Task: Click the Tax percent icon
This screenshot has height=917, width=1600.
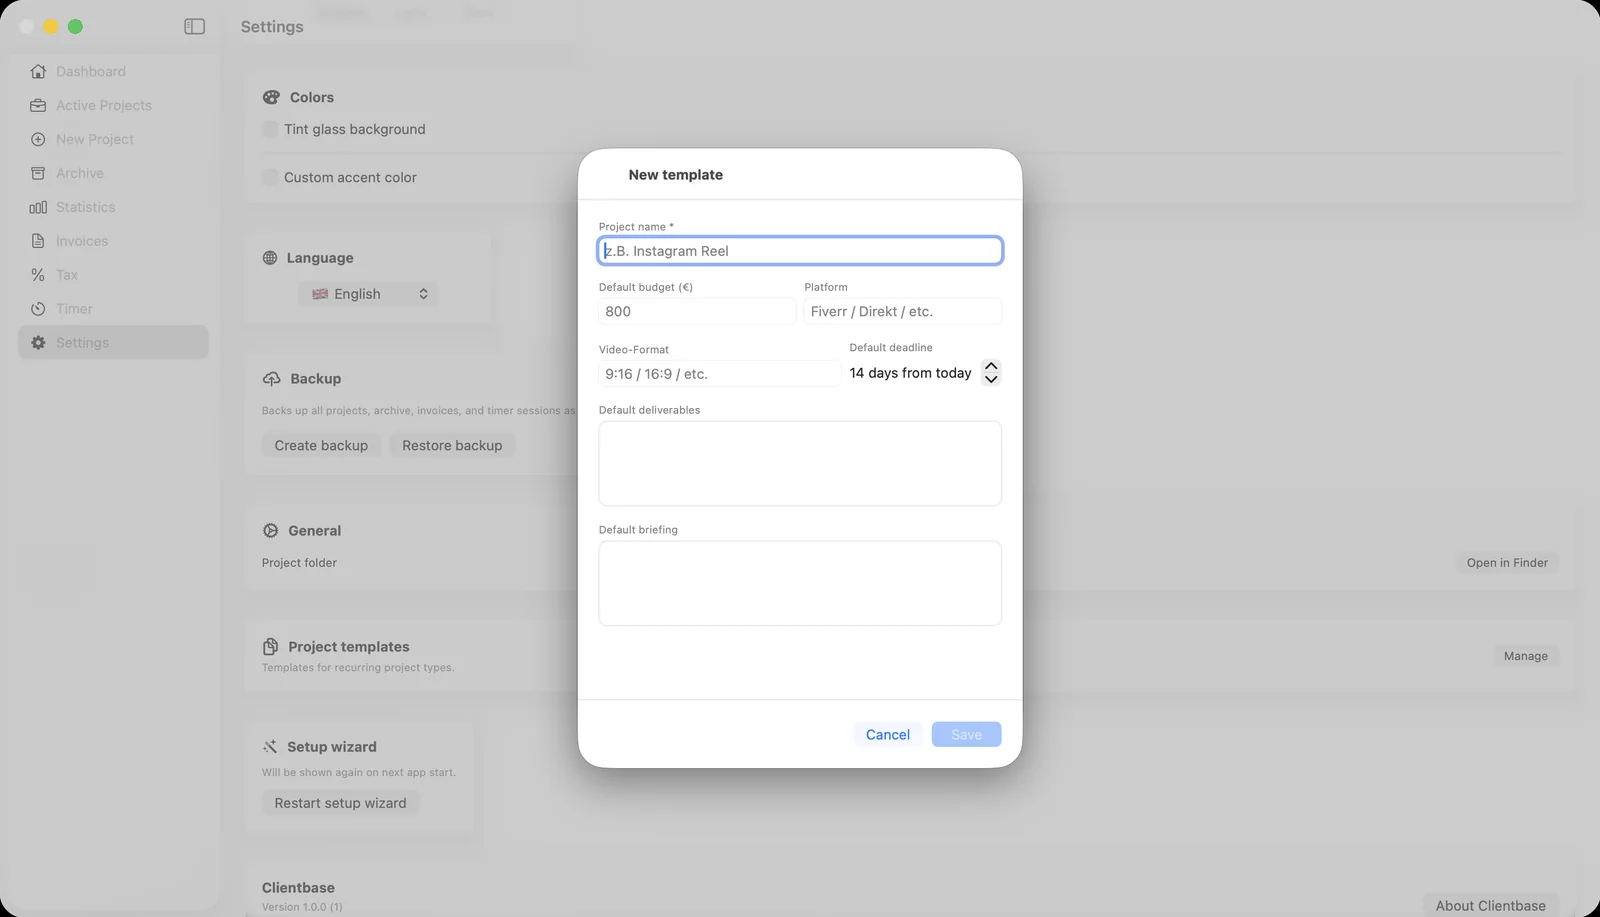Action: pyautogui.click(x=38, y=275)
